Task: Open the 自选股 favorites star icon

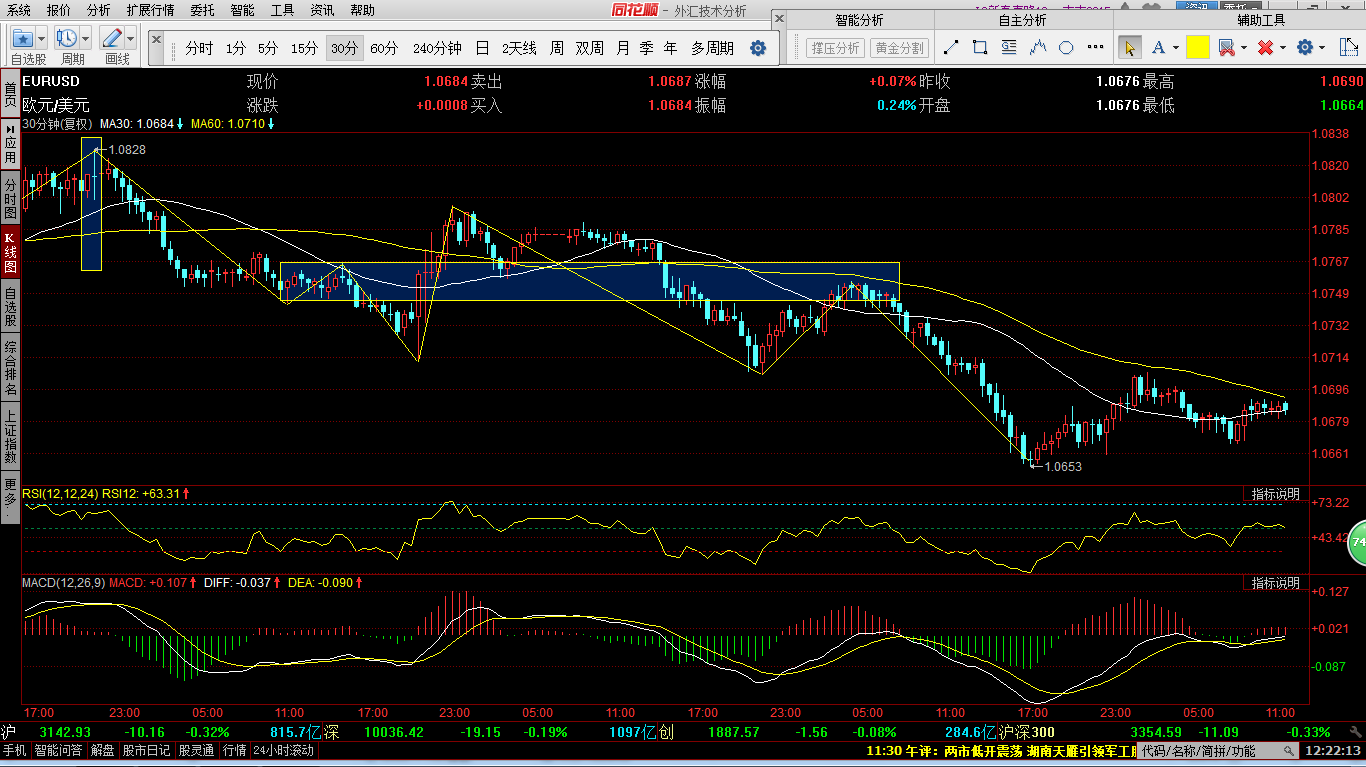Action: [x=22, y=38]
